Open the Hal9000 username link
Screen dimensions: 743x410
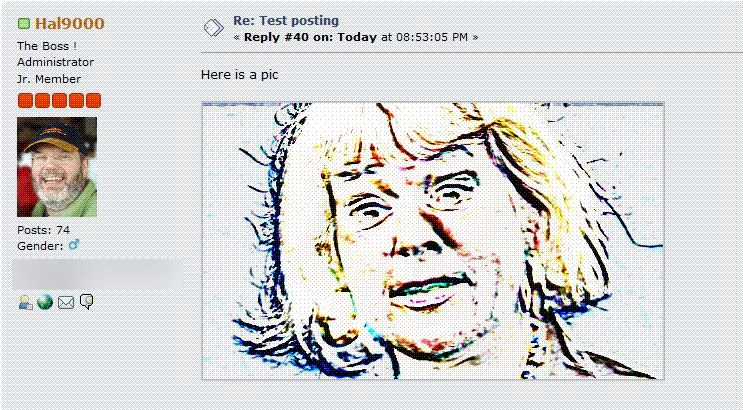point(70,23)
